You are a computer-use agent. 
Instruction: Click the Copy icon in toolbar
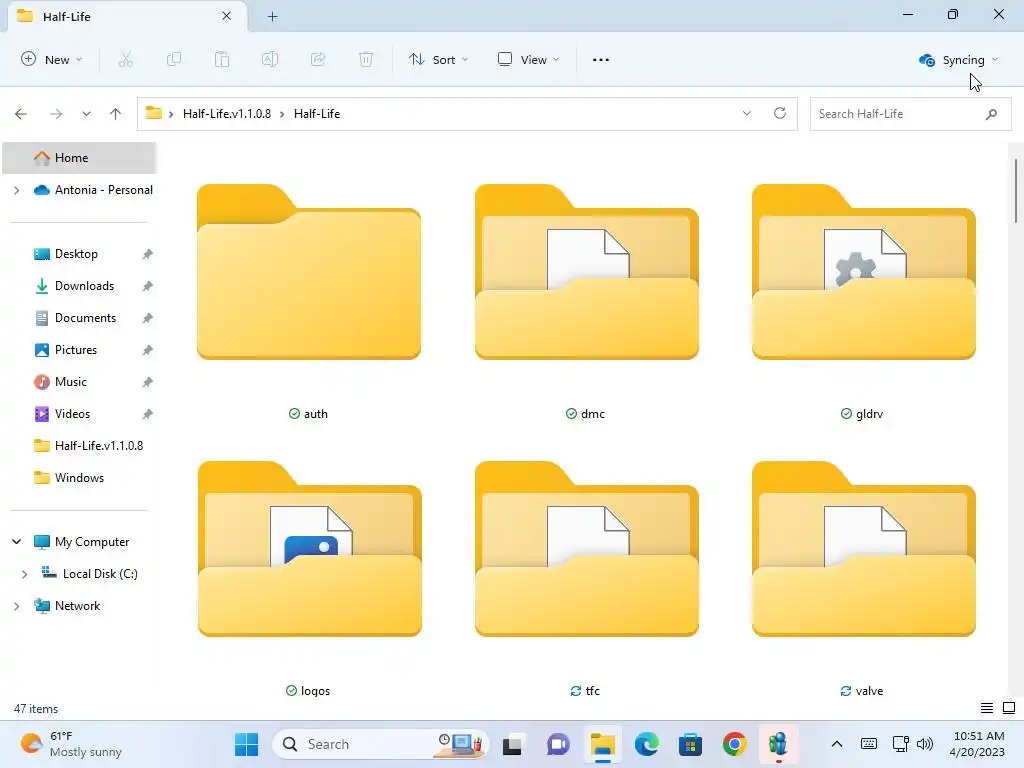pos(174,59)
